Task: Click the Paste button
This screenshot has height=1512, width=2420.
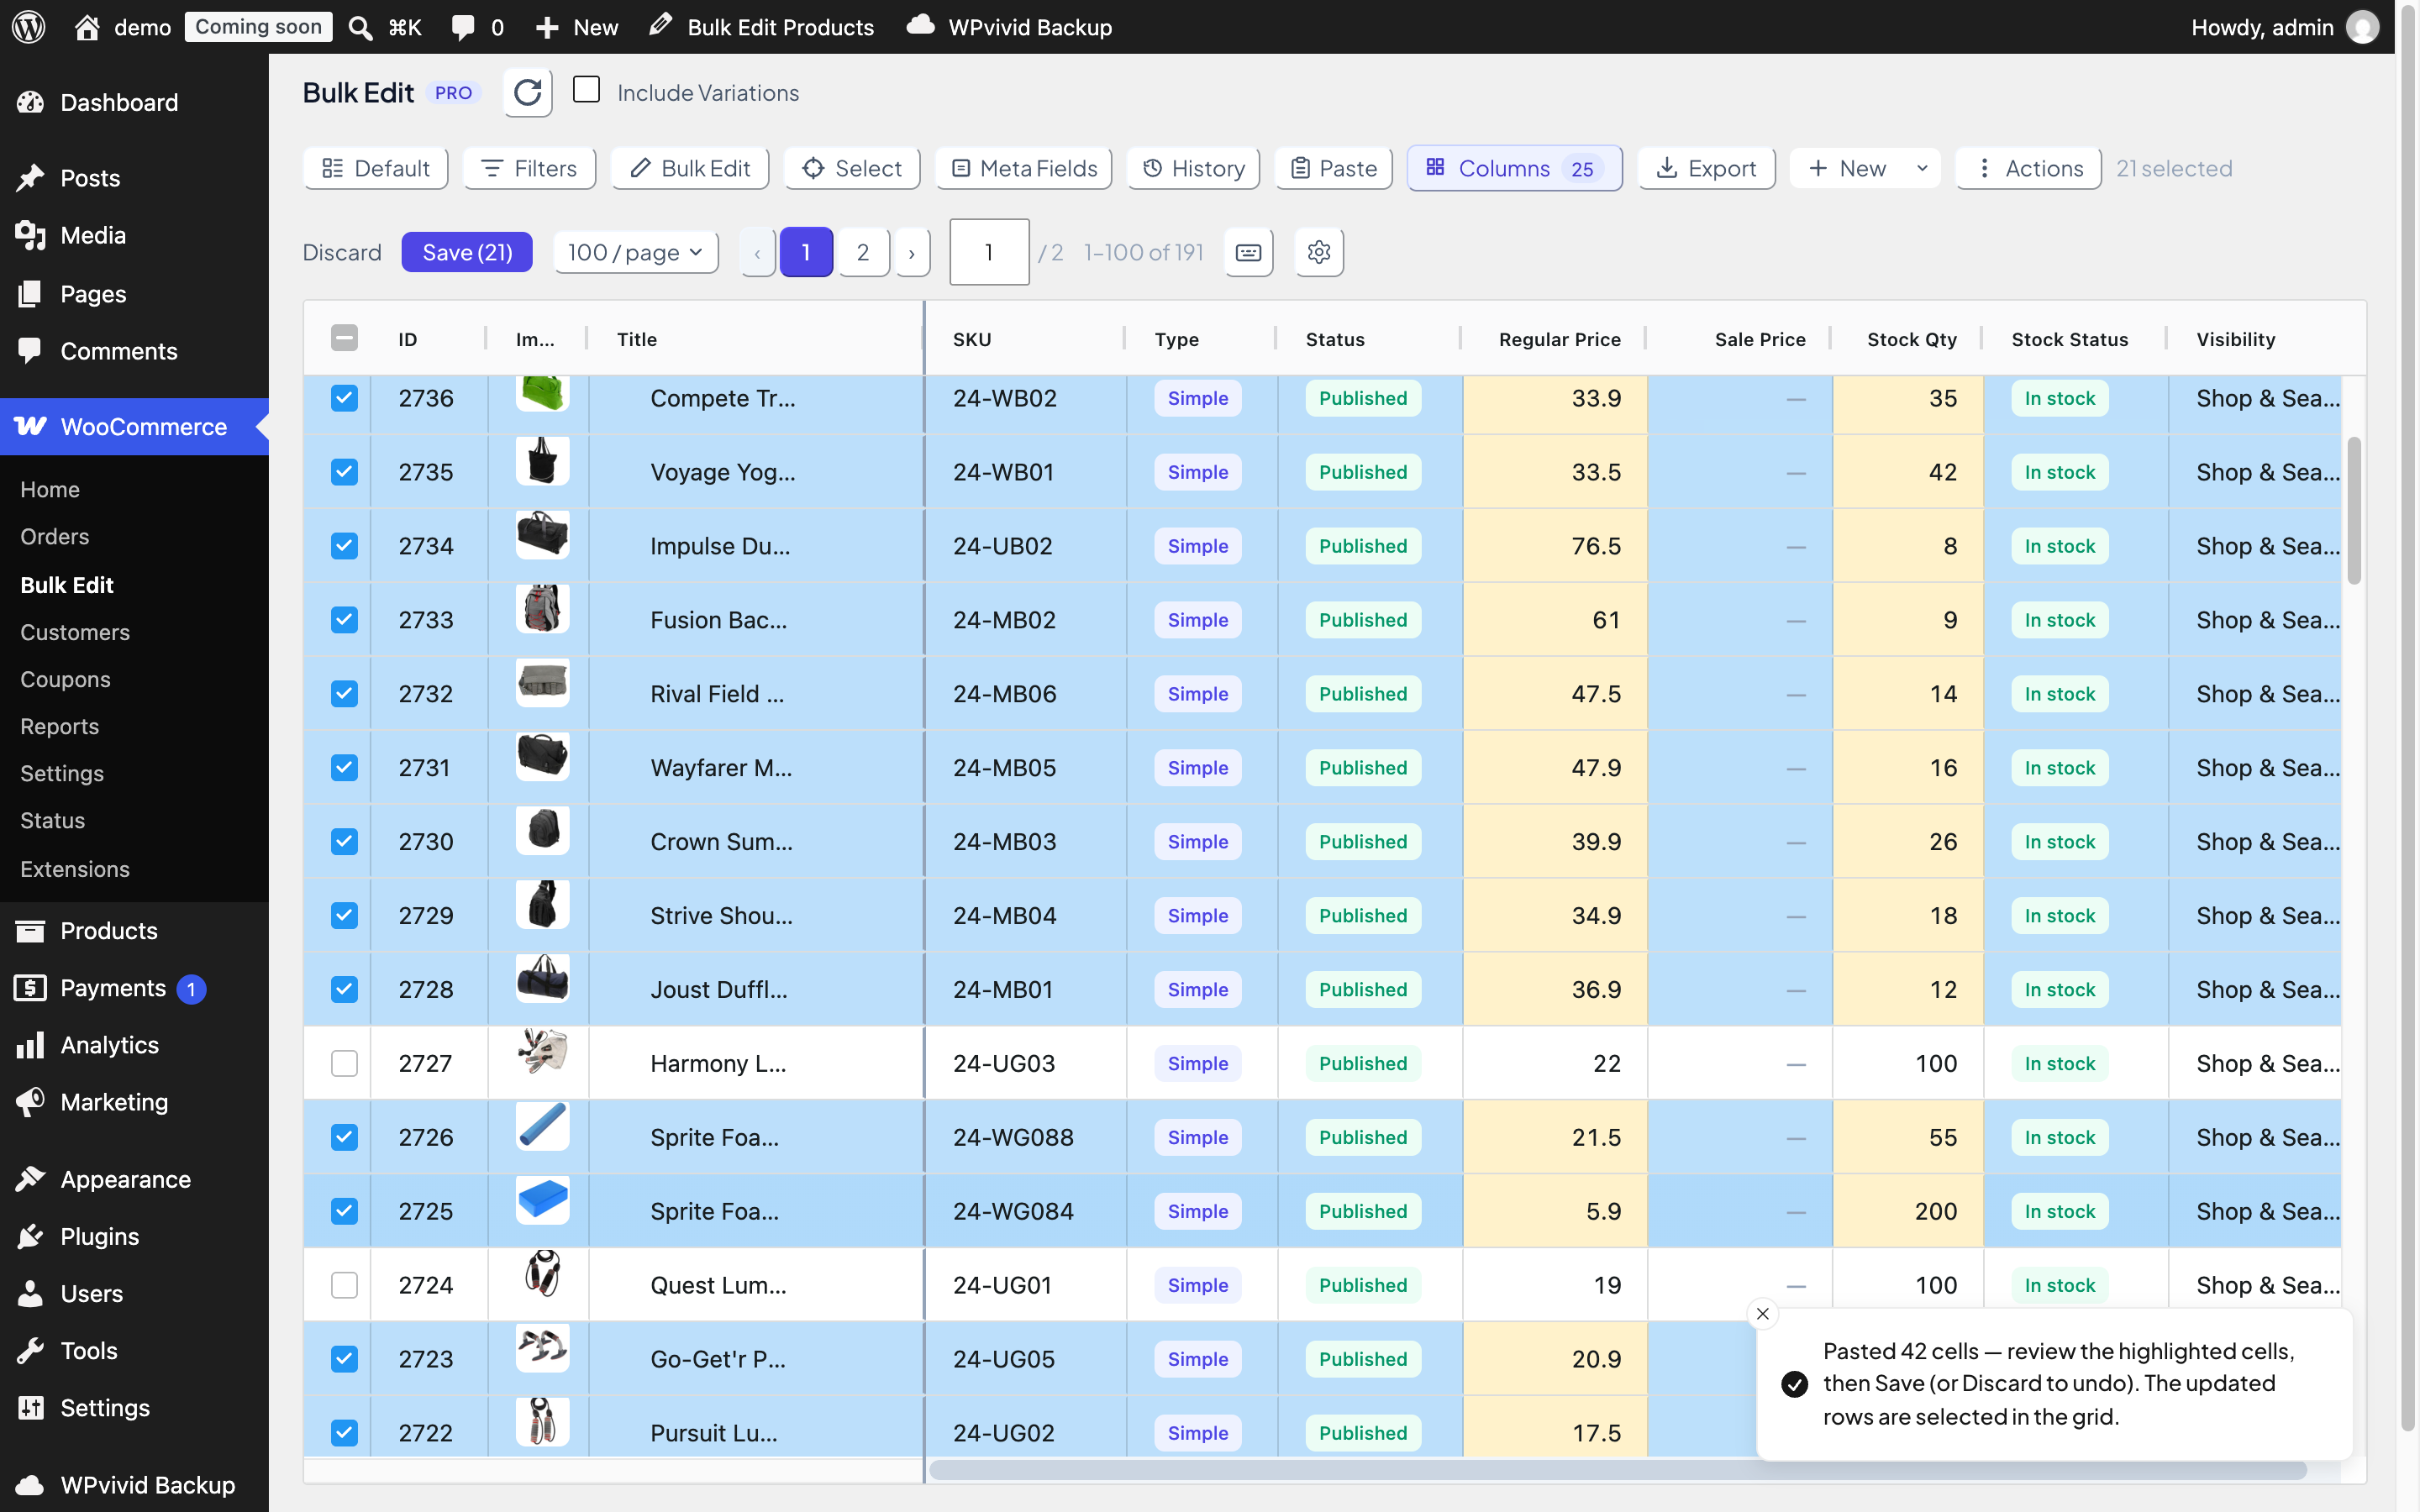Action: click(1333, 168)
